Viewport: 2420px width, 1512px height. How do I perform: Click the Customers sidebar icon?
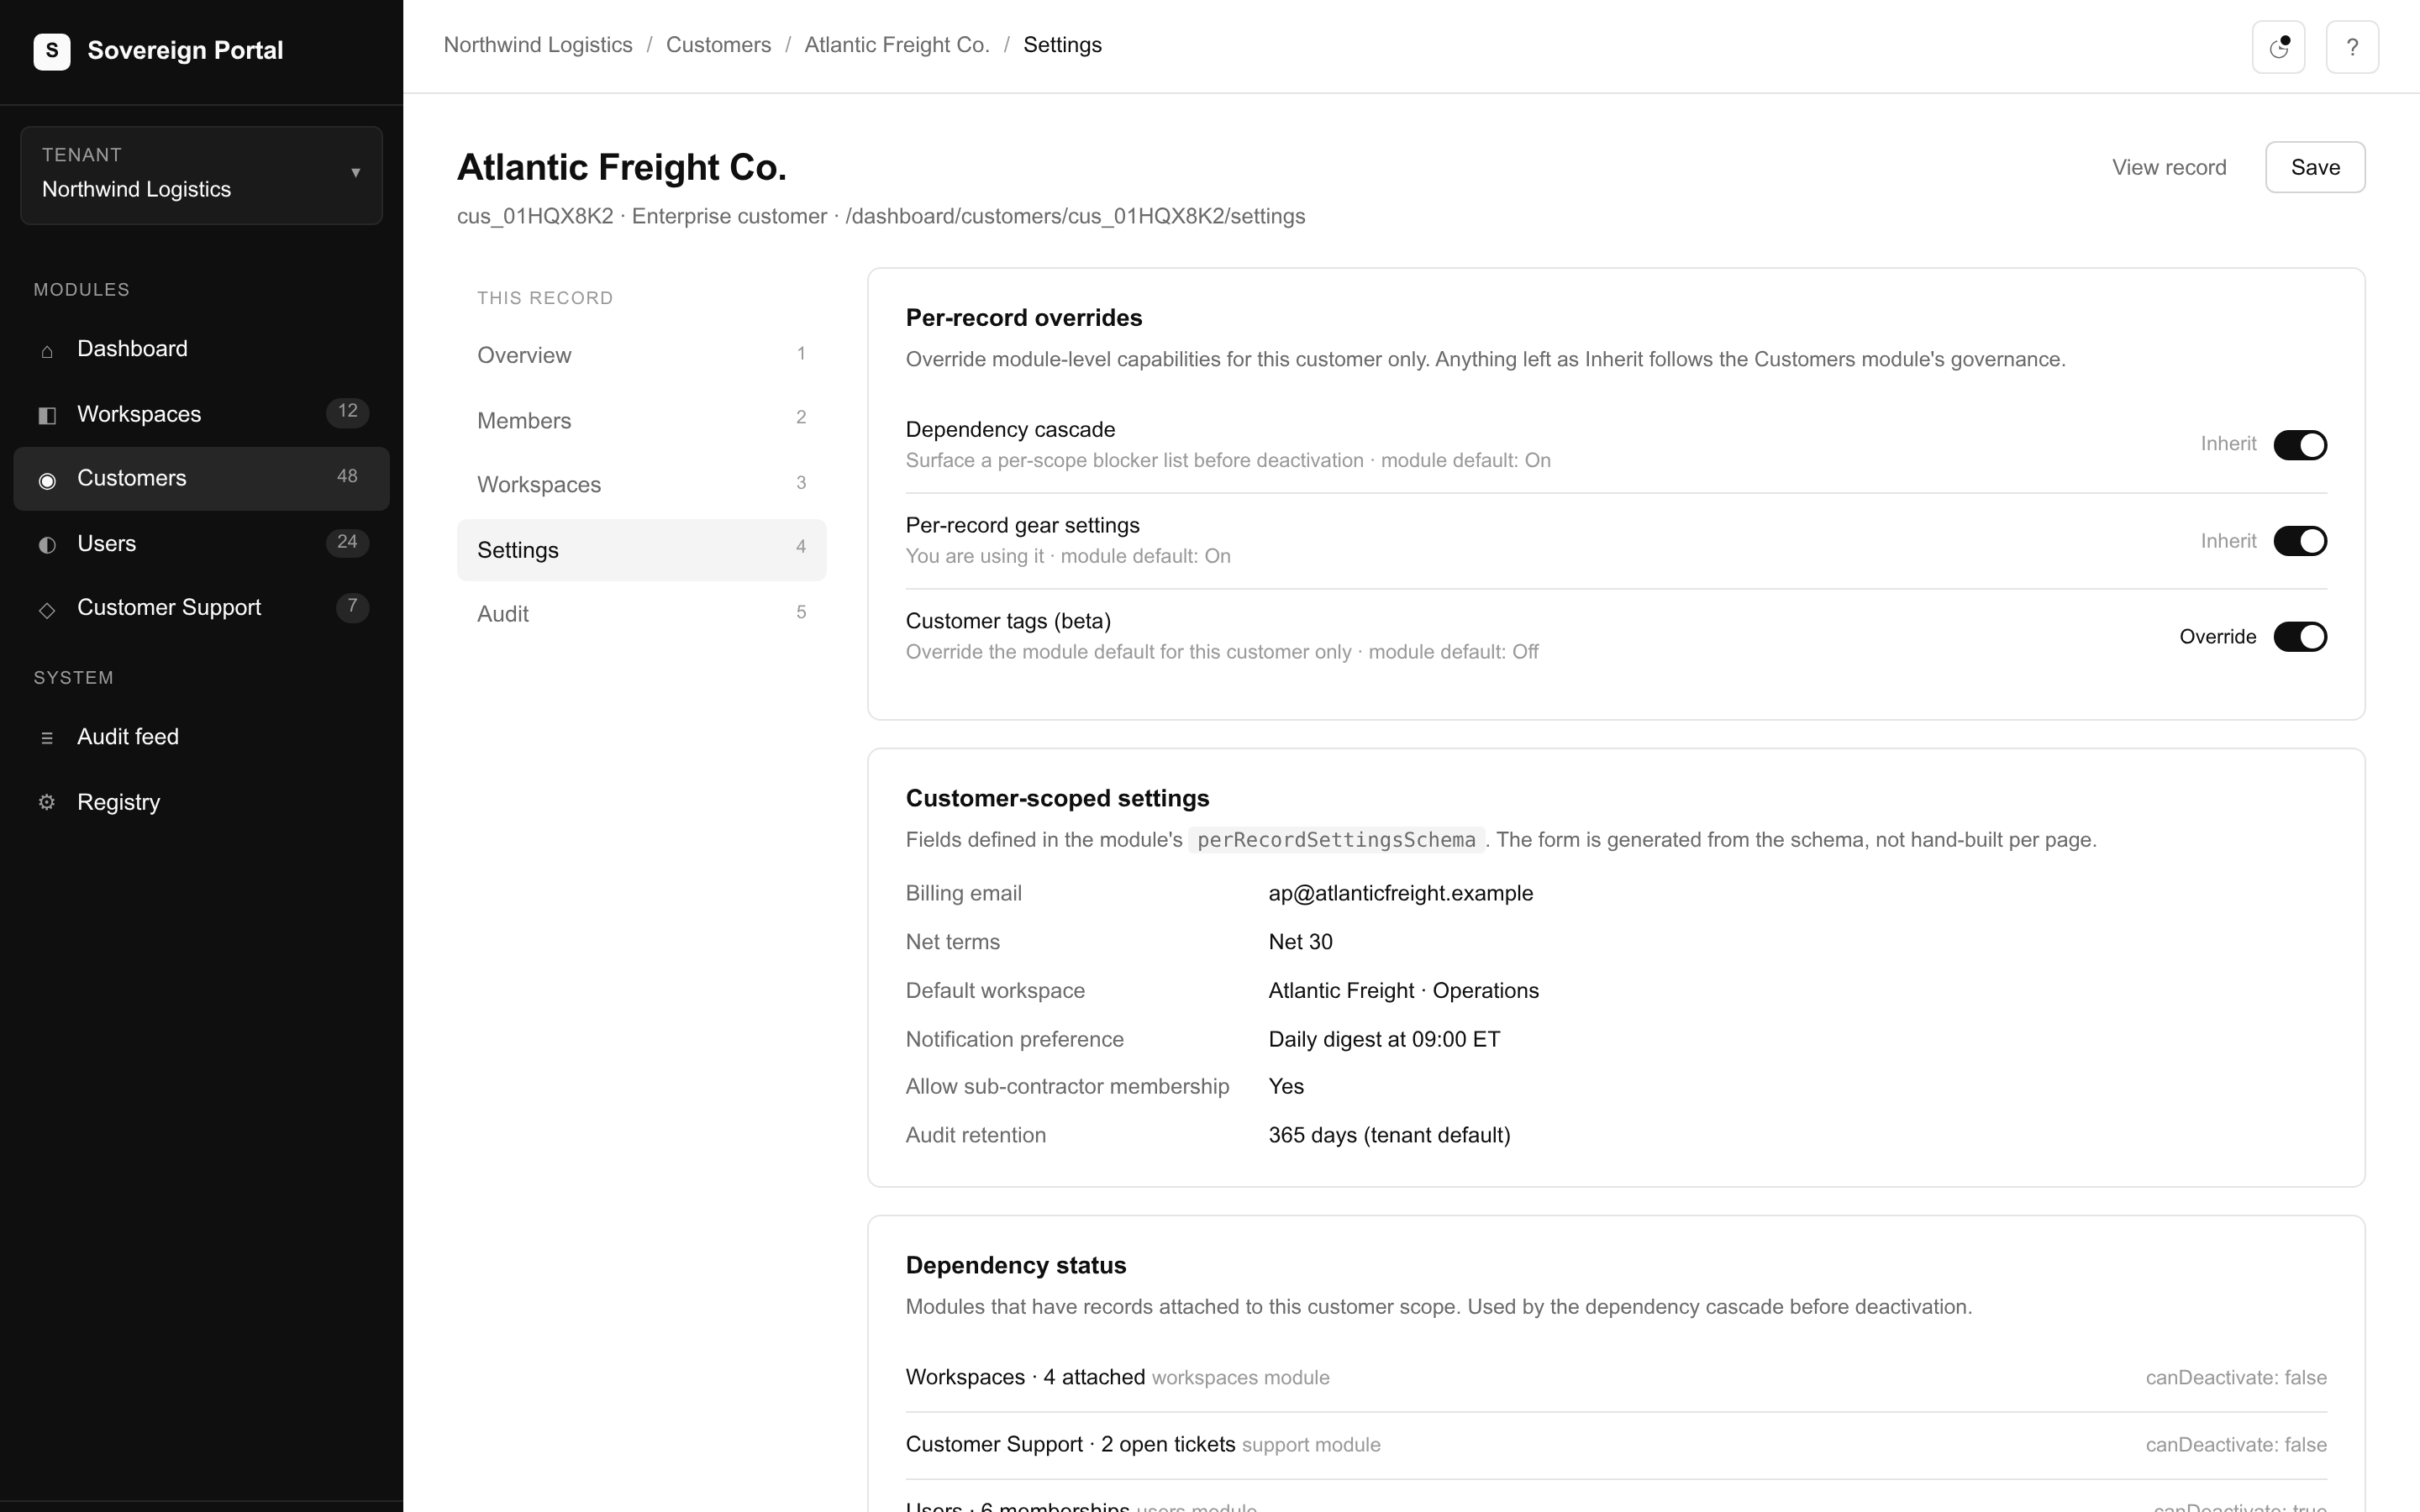tap(47, 480)
